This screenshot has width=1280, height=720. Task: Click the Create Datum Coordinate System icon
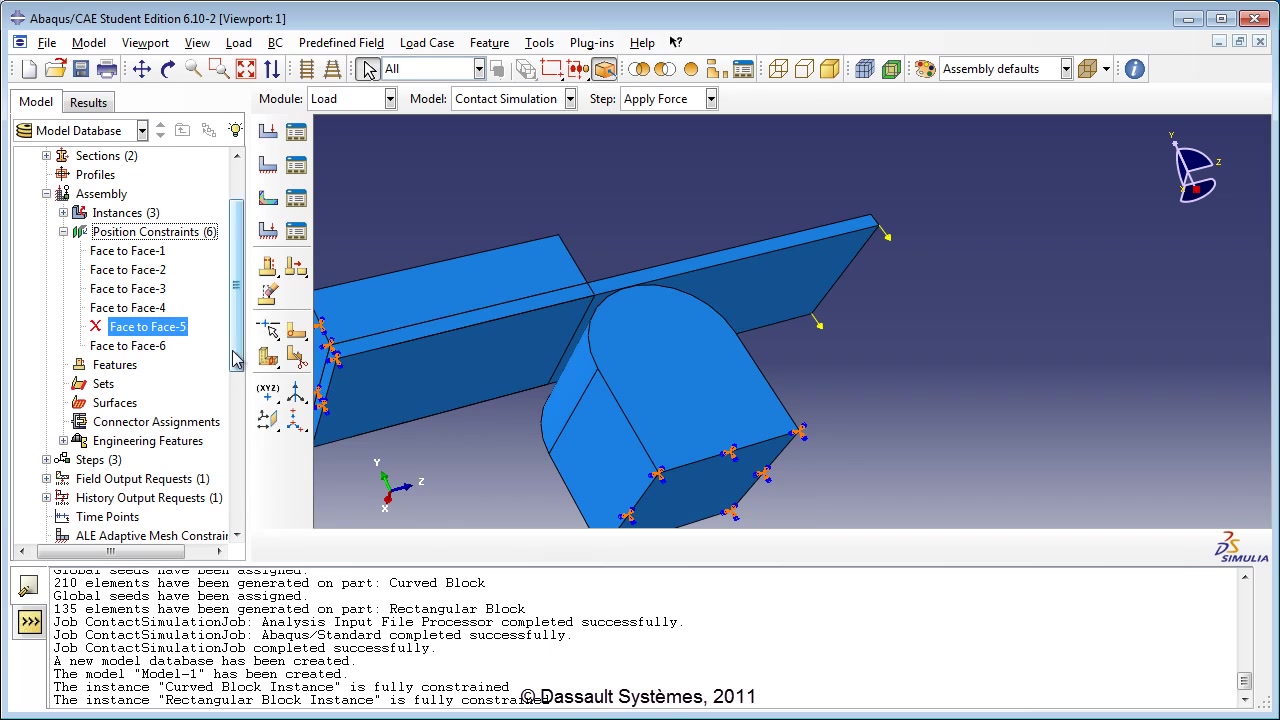pyautogui.click(x=296, y=391)
